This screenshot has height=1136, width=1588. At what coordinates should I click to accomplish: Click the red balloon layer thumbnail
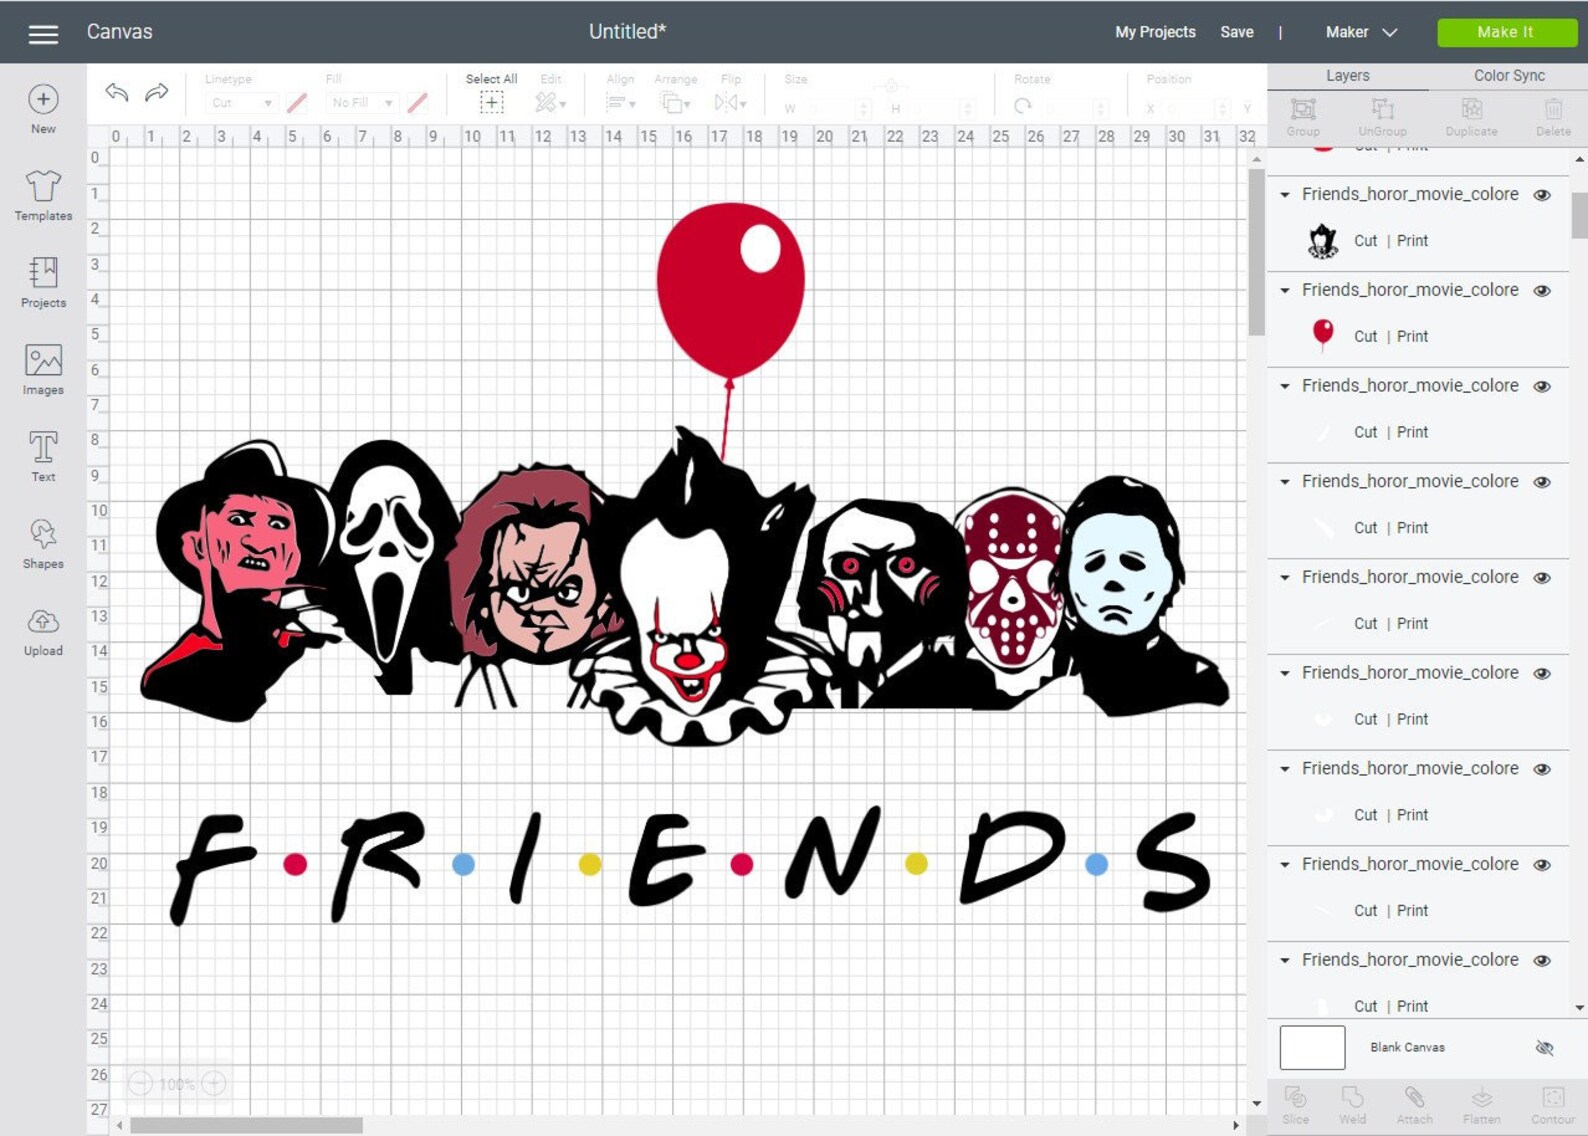pos(1322,334)
